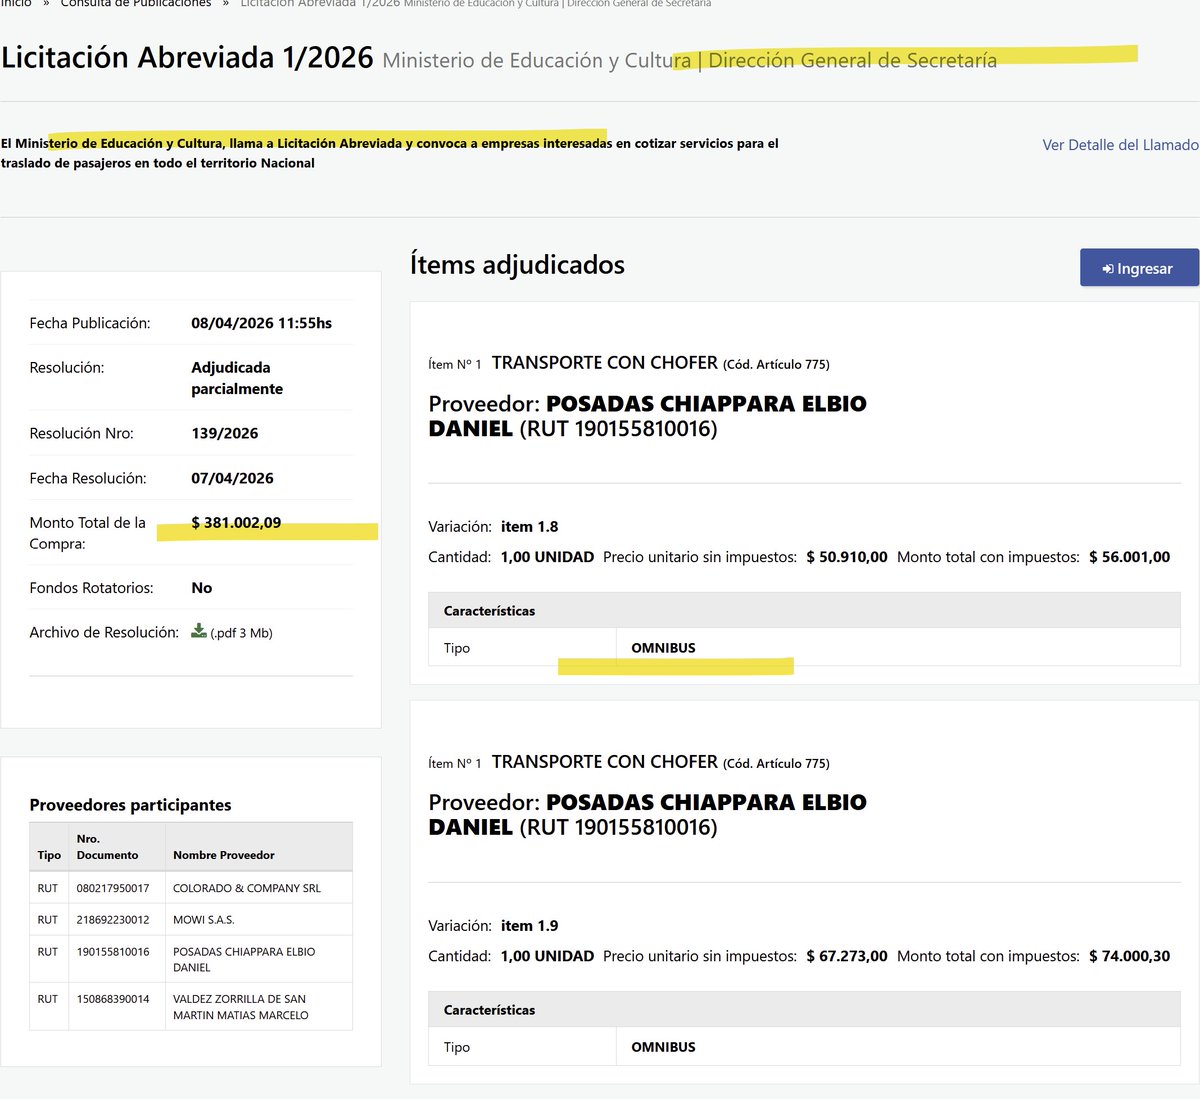The width and height of the screenshot is (1200, 1099).
Task: Select RUT number 218692230012
Action: [x=113, y=919]
